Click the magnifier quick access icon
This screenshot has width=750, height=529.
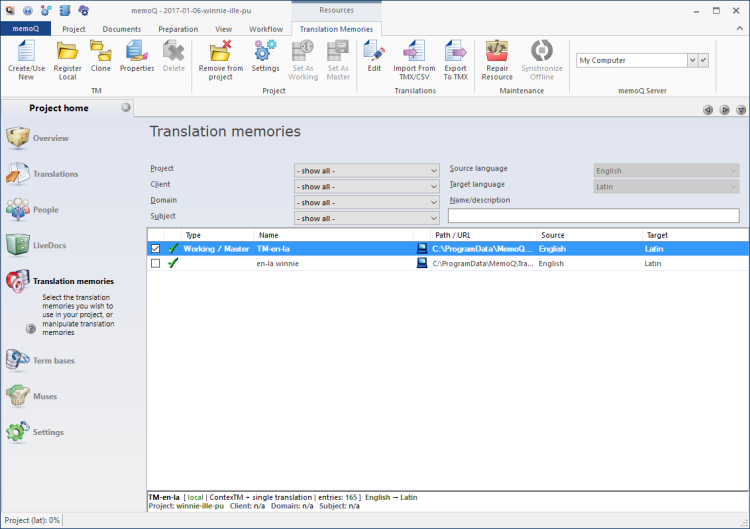point(10,10)
